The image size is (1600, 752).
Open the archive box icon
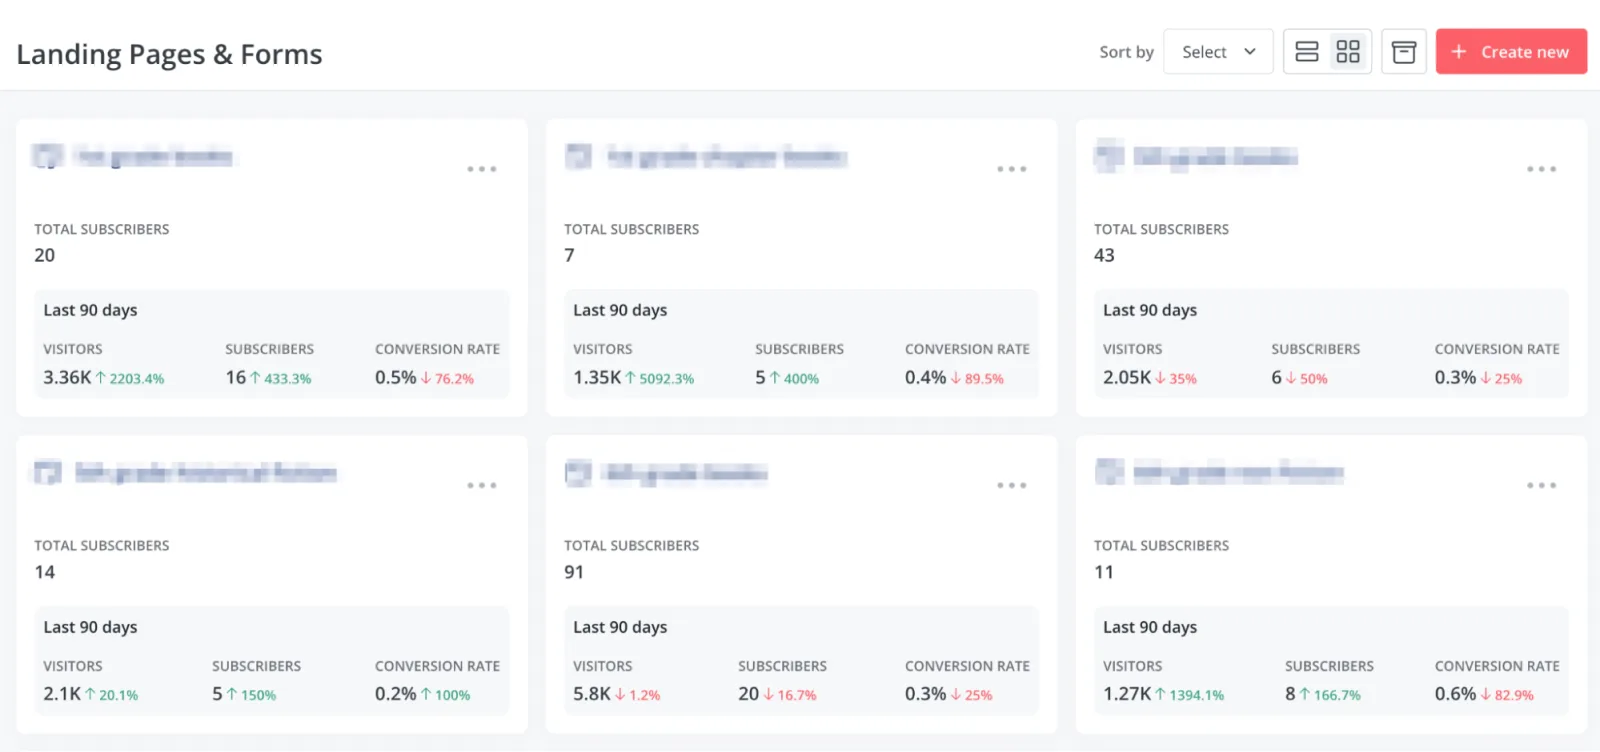pyautogui.click(x=1404, y=52)
